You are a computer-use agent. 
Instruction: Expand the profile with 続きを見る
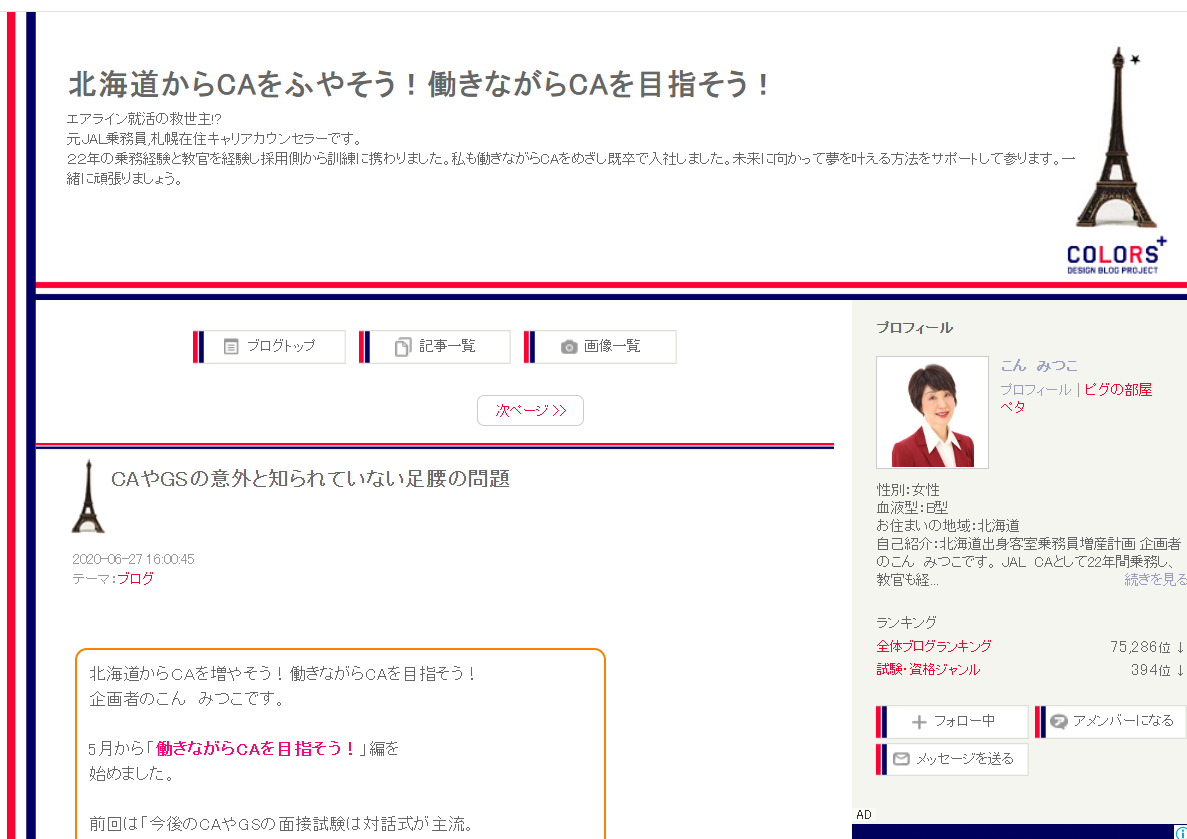click(x=1155, y=579)
